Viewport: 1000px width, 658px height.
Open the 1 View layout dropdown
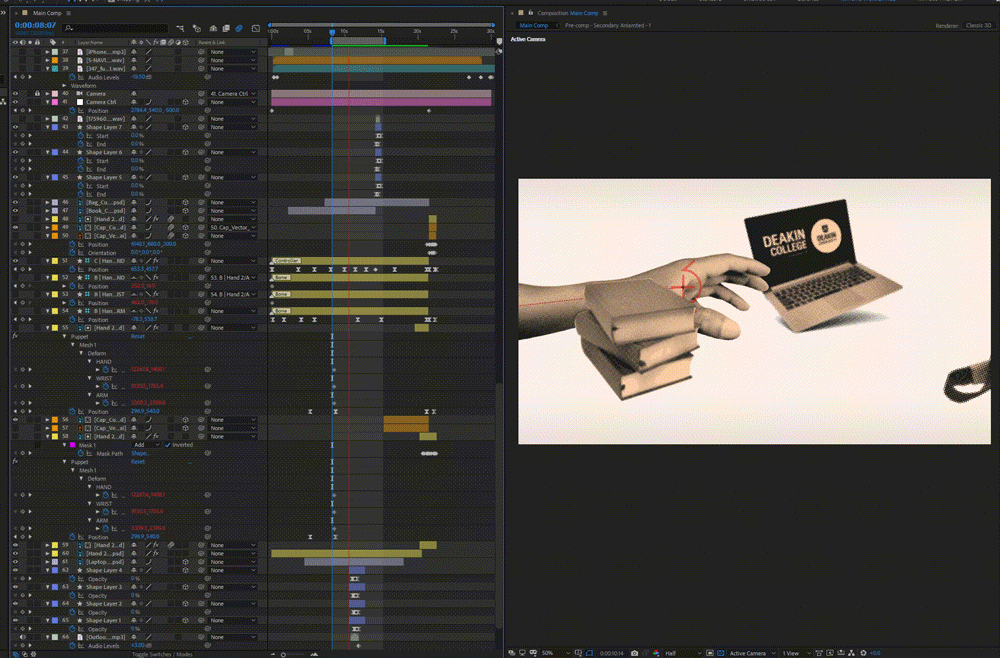point(796,653)
